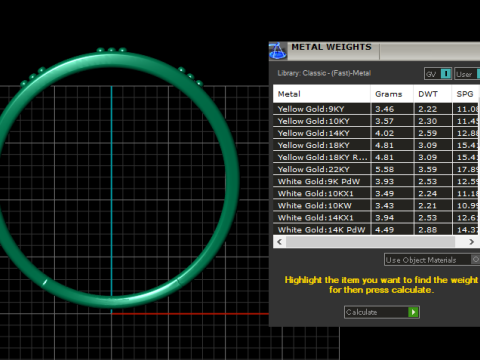Screen dimensions: 480x360
Task: Click the DWT column header
Action: pos(433,94)
